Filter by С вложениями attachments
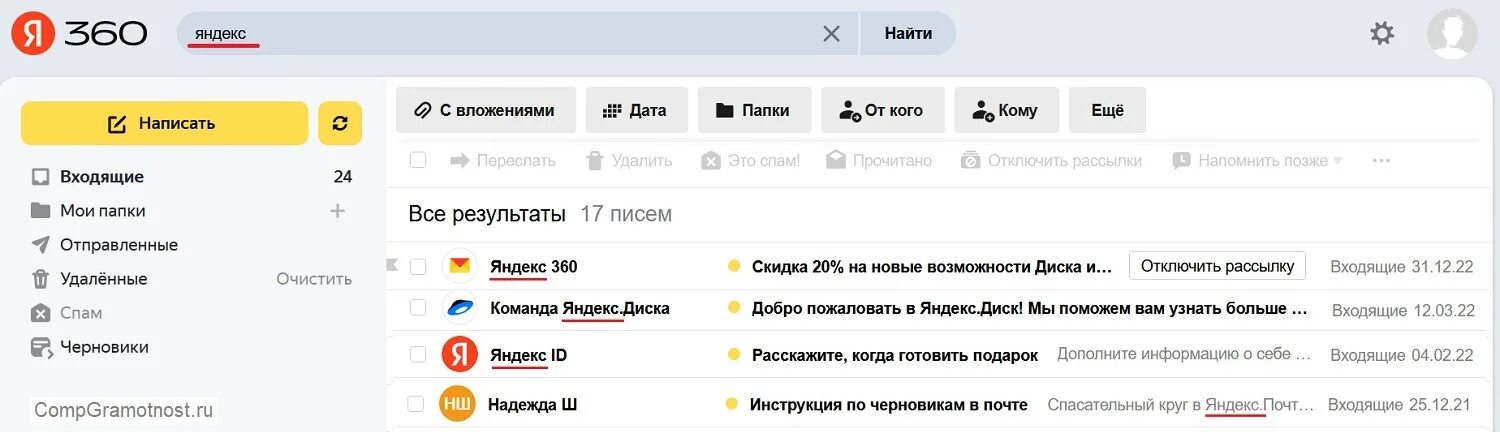The width and height of the screenshot is (1500, 432). [x=486, y=110]
